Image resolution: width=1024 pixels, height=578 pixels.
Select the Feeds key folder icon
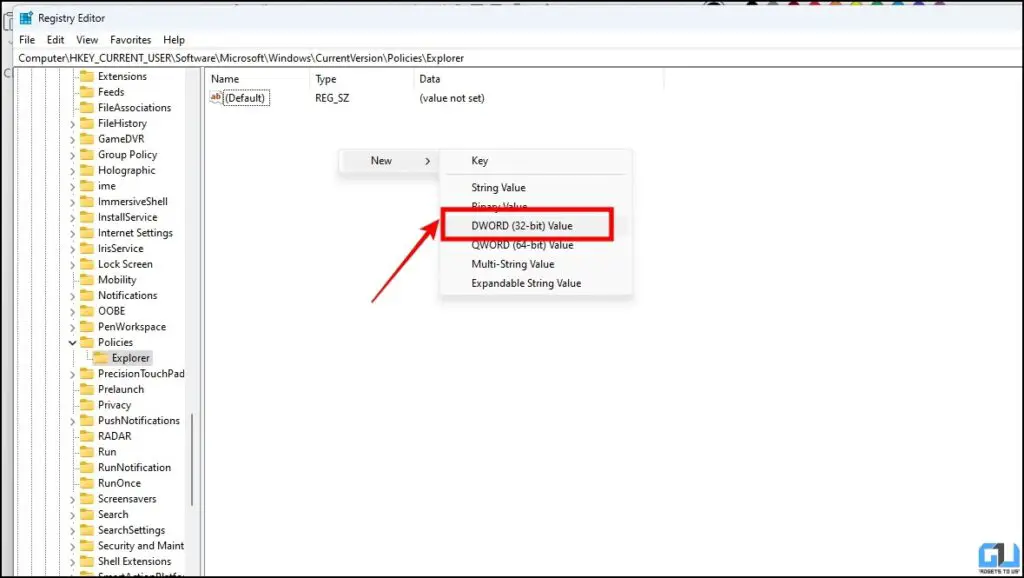[87, 92]
